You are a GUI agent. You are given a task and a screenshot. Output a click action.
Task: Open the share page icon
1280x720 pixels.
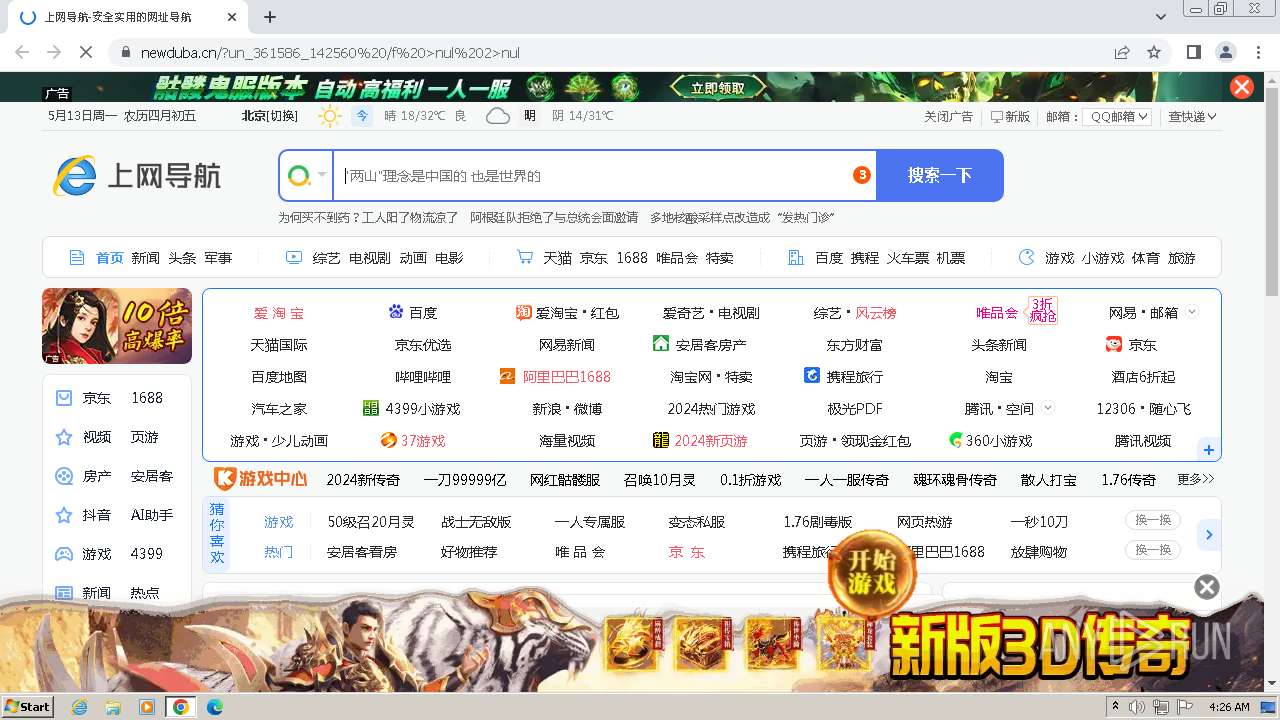point(1122,52)
